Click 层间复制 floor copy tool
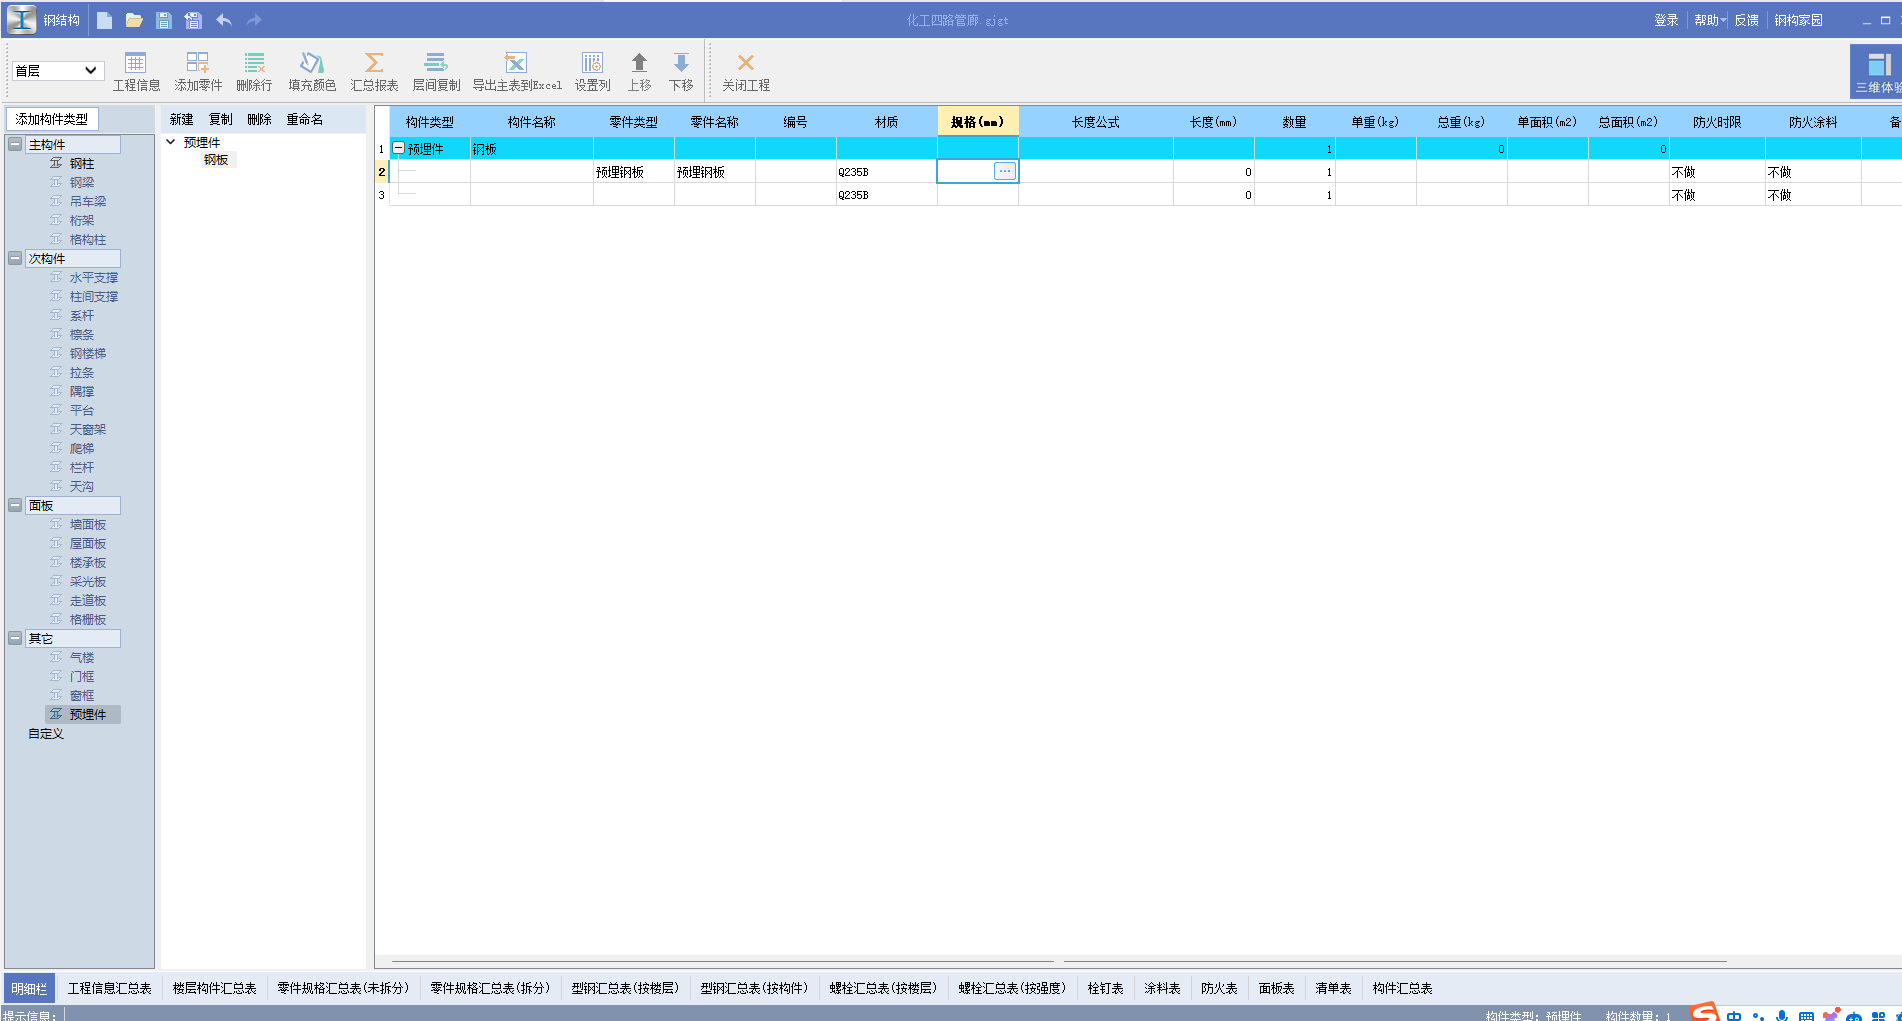 pyautogui.click(x=436, y=72)
